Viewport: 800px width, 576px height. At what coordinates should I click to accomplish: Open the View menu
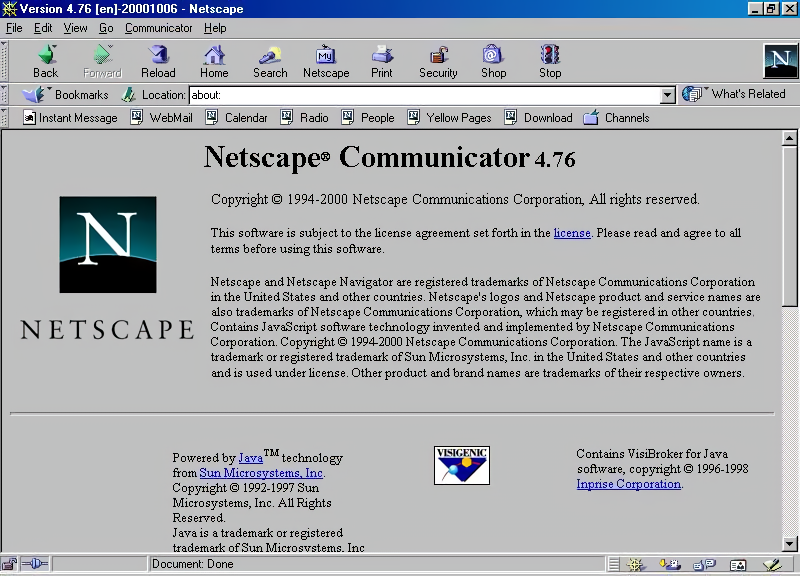pyautogui.click(x=76, y=28)
